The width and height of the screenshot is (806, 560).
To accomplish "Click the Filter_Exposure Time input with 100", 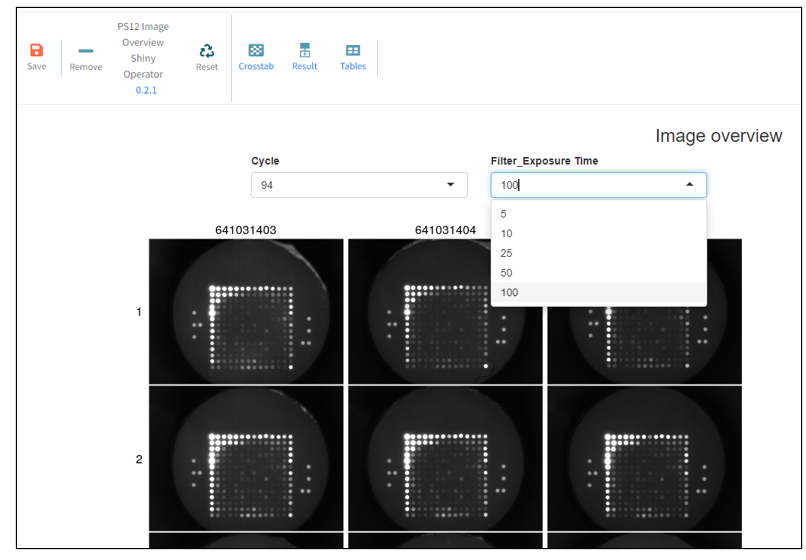I will pos(598,185).
